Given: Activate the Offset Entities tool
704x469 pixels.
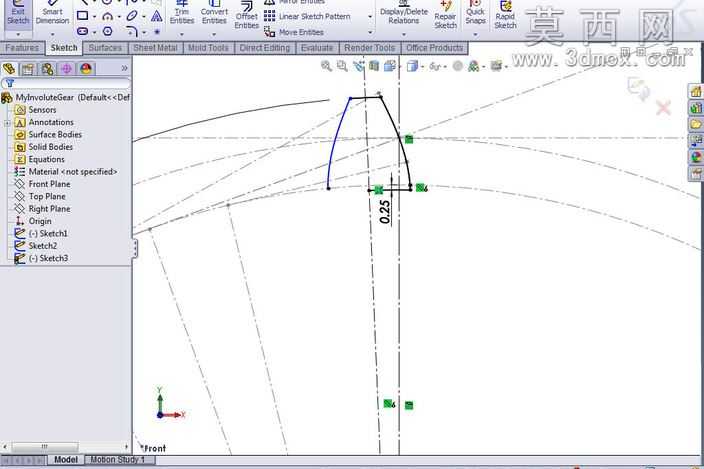Looking at the screenshot, I should point(246,16).
